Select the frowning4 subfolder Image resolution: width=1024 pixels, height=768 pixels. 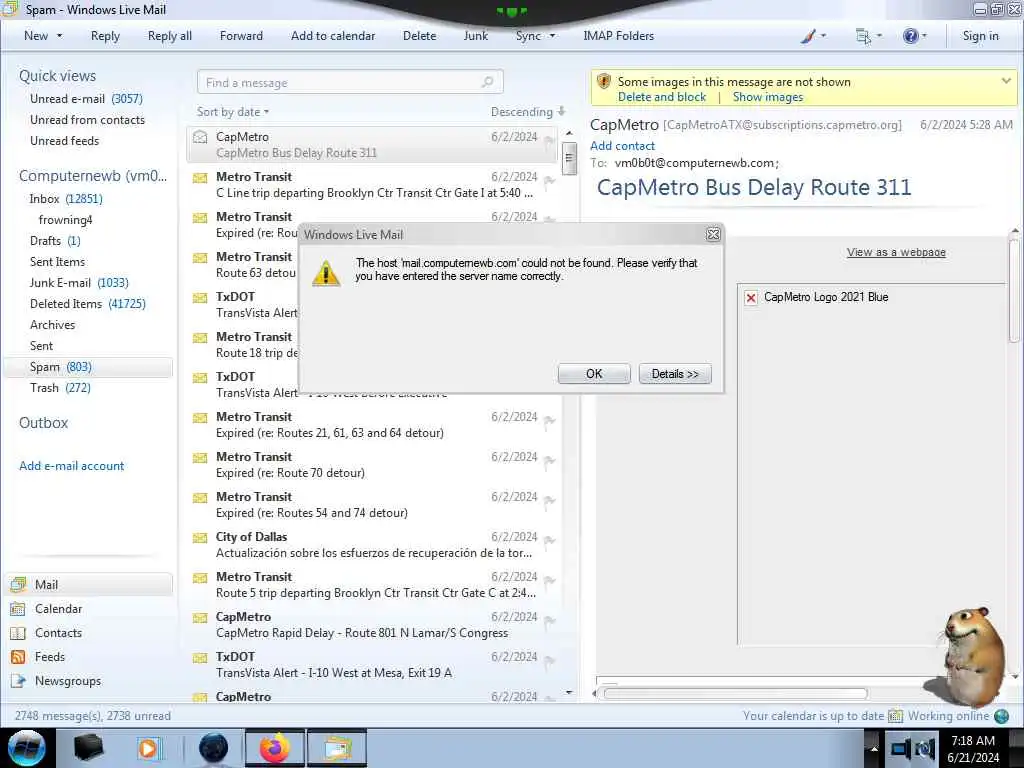(x=65, y=219)
